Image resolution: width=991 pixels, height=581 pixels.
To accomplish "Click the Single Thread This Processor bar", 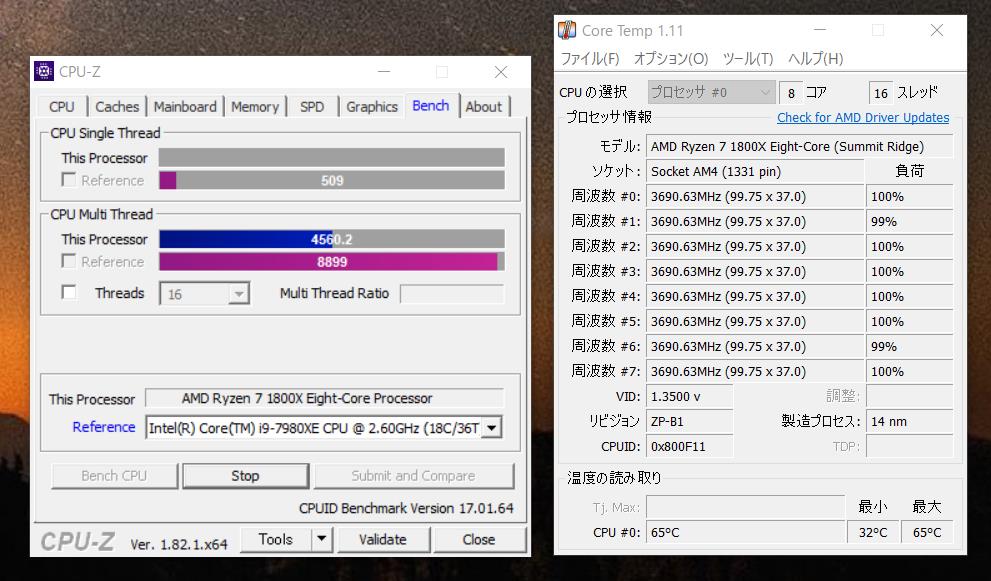I will pyautogui.click(x=332, y=157).
